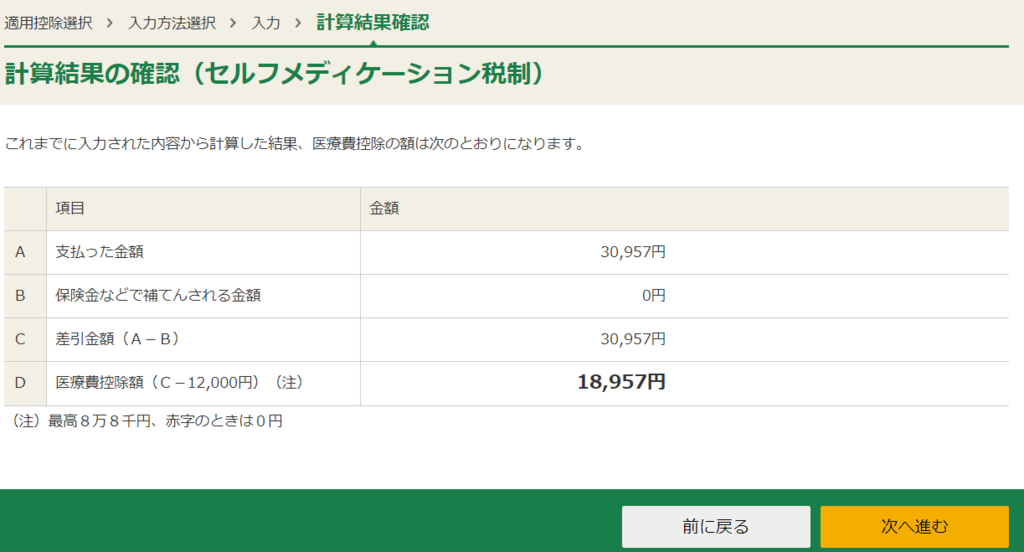
Task: Click the row label 保険金などで補てんされる金額
Action: click(x=158, y=295)
